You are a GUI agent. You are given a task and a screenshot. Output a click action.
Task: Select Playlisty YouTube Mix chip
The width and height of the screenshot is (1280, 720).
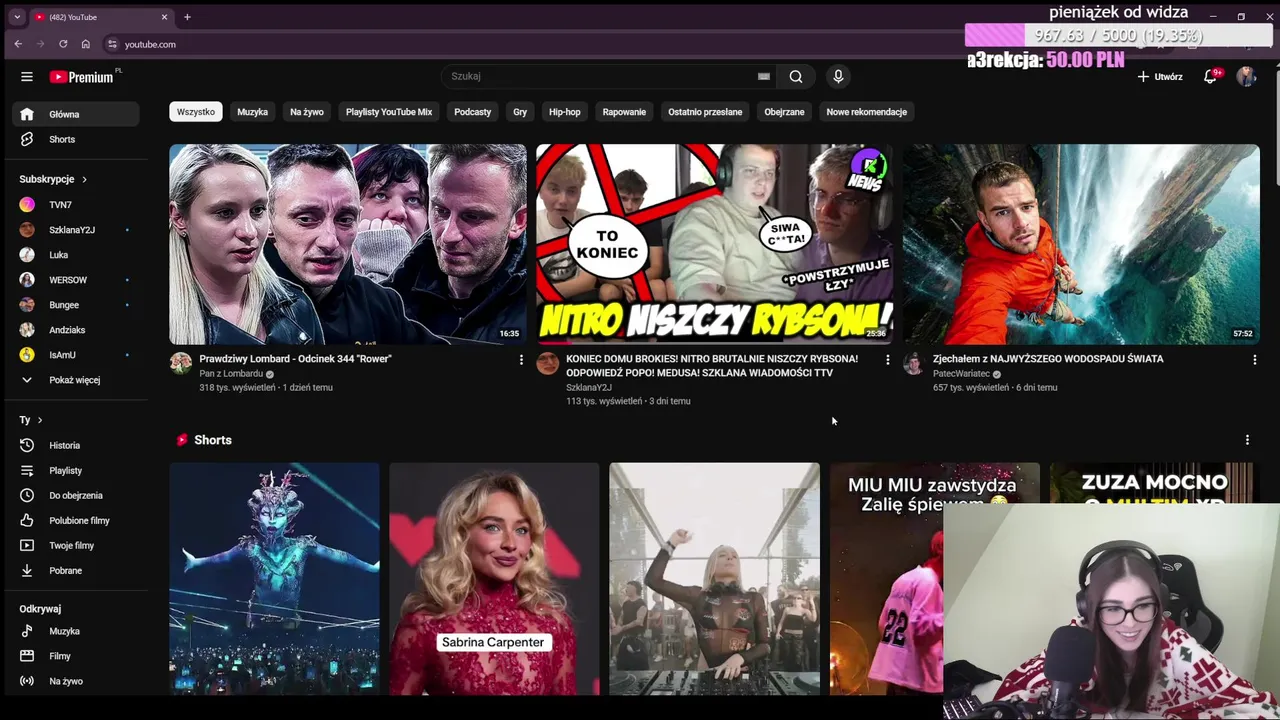[389, 112]
